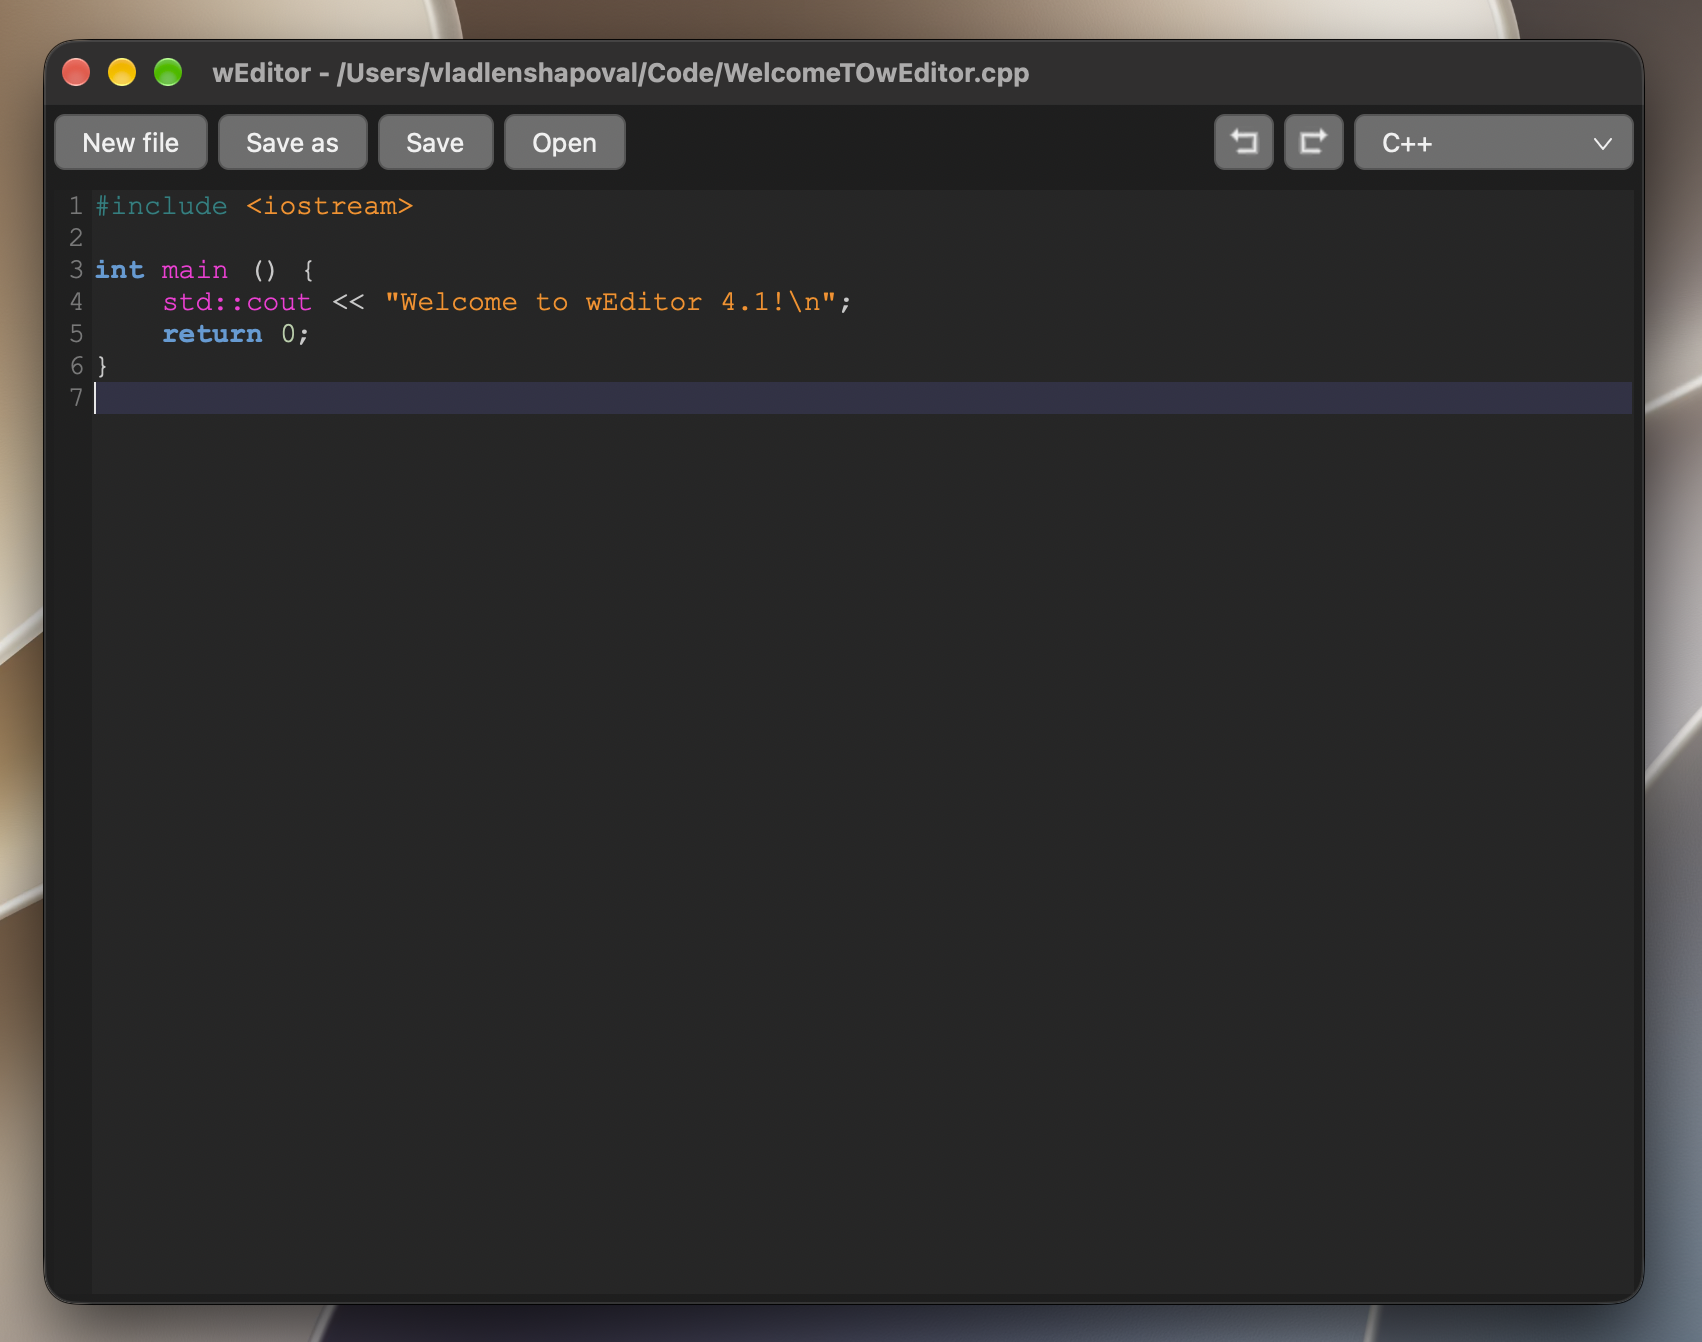Place cursor on empty line 7
This screenshot has height=1342, width=1702.
pyautogui.click(x=862, y=398)
